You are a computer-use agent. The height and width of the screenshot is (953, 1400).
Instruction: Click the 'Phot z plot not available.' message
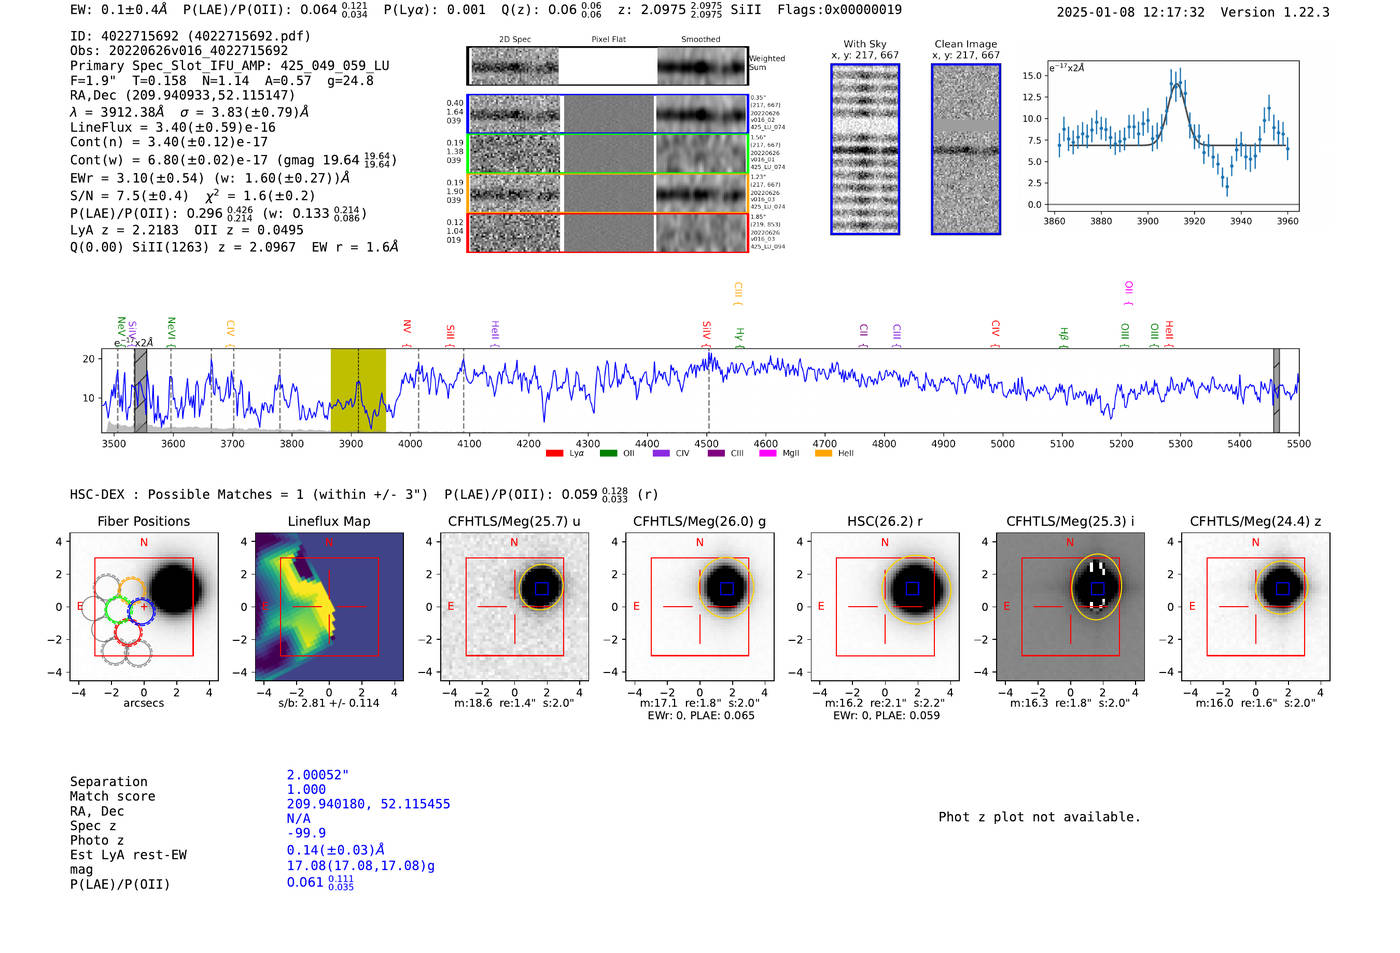[x=1039, y=817]
